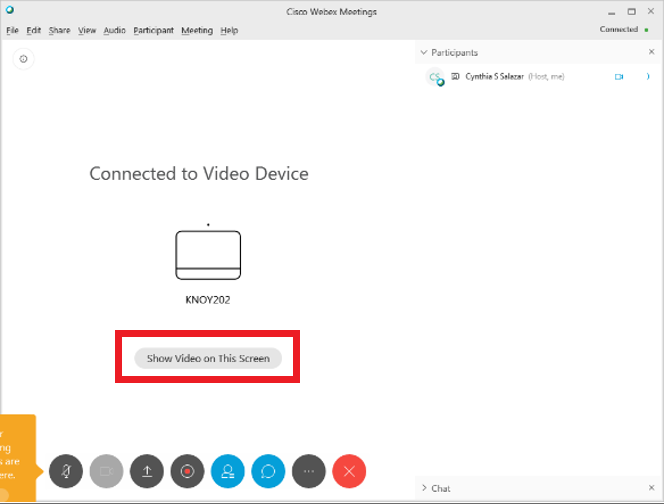Open the Participant menu

point(153,31)
